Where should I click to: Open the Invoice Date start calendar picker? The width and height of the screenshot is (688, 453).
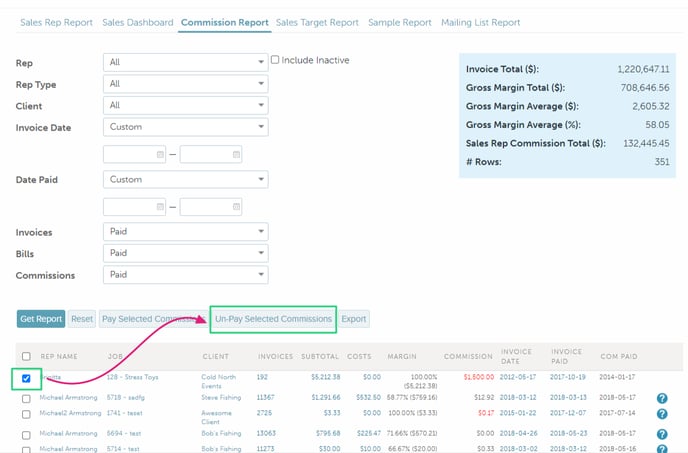point(160,154)
